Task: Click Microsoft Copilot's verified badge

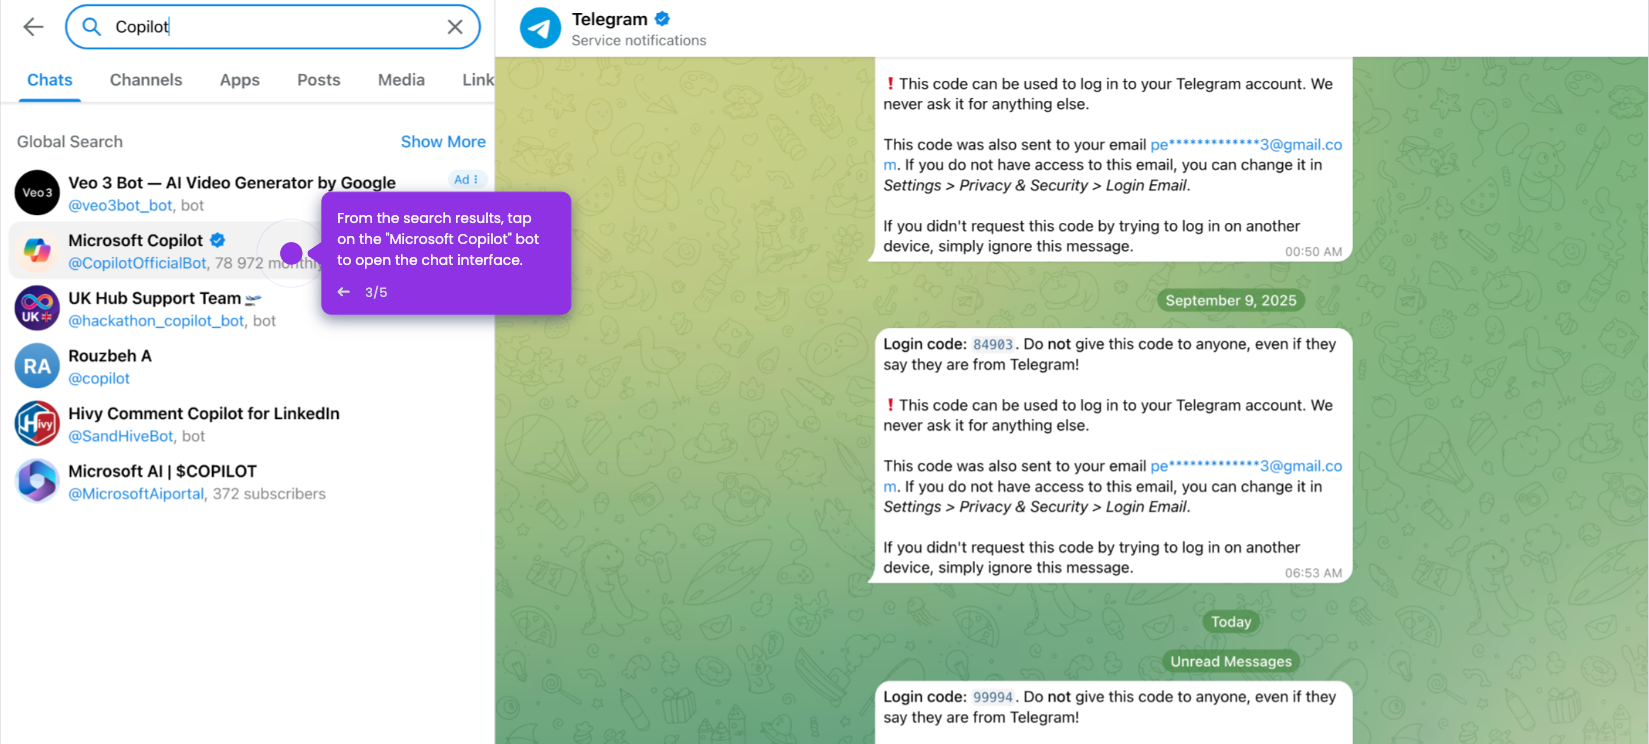Action: tap(217, 240)
